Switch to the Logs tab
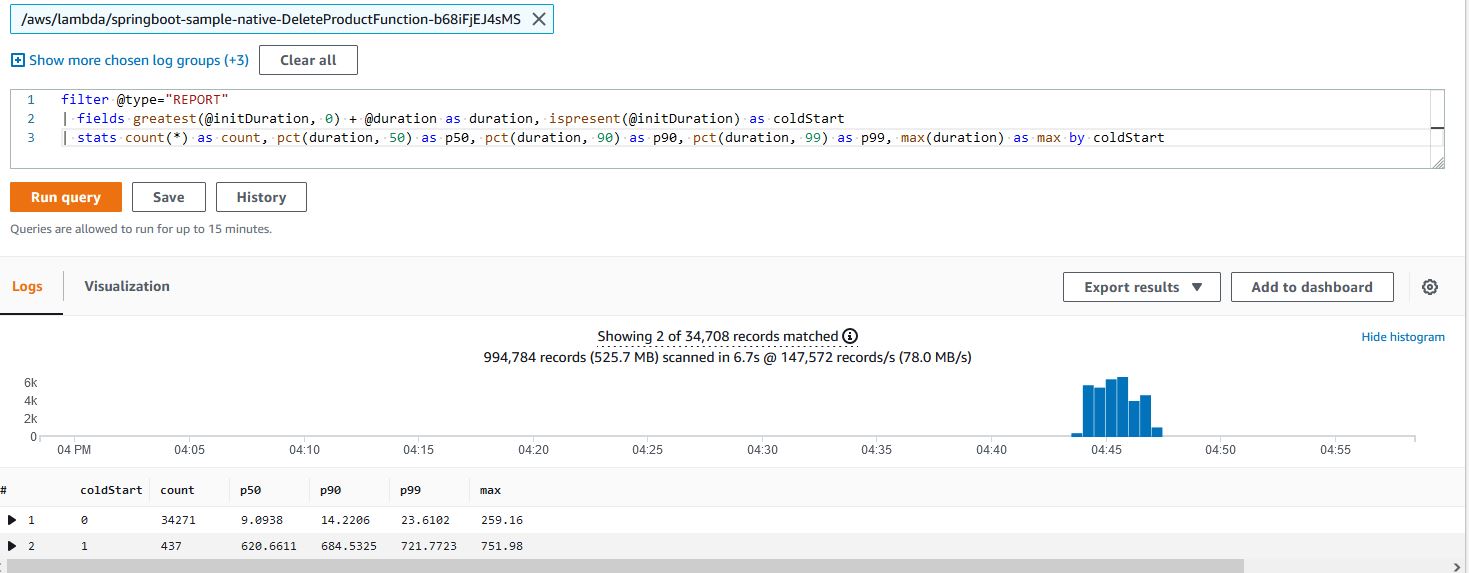Viewport: 1469px width, 573px height. (x=27, y=286)
